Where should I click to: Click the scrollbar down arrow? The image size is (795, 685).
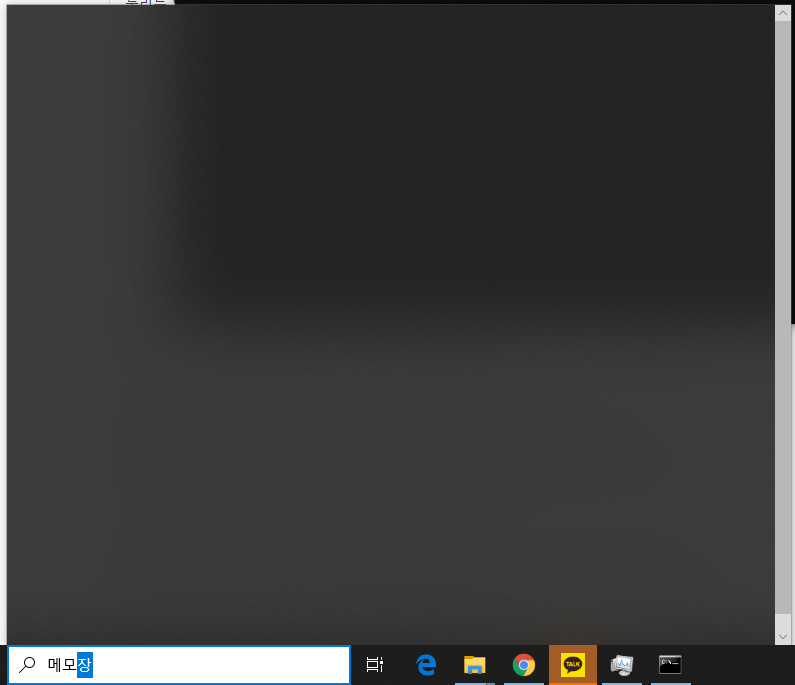click(783, 636)
